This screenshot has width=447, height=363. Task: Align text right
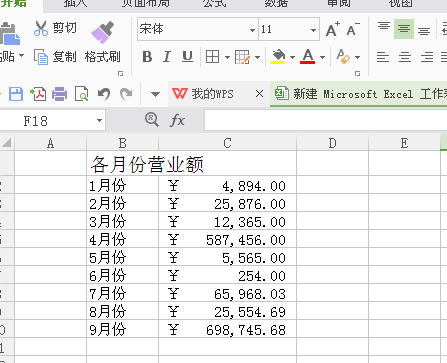point(427,57)
